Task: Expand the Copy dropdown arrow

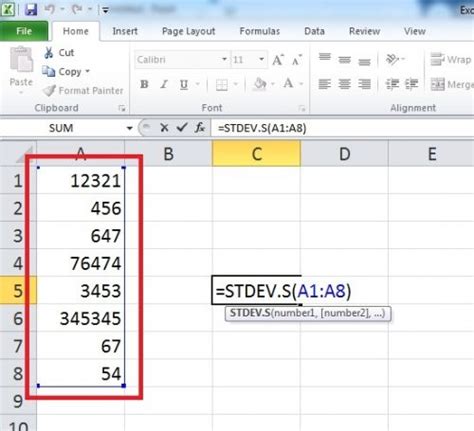Action: tap(87, 71)
